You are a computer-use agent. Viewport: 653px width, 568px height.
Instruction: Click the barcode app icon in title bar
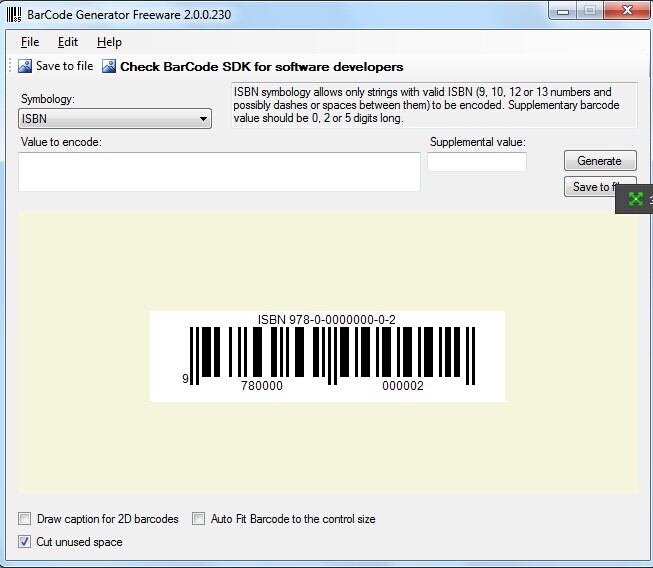[14, 15]
